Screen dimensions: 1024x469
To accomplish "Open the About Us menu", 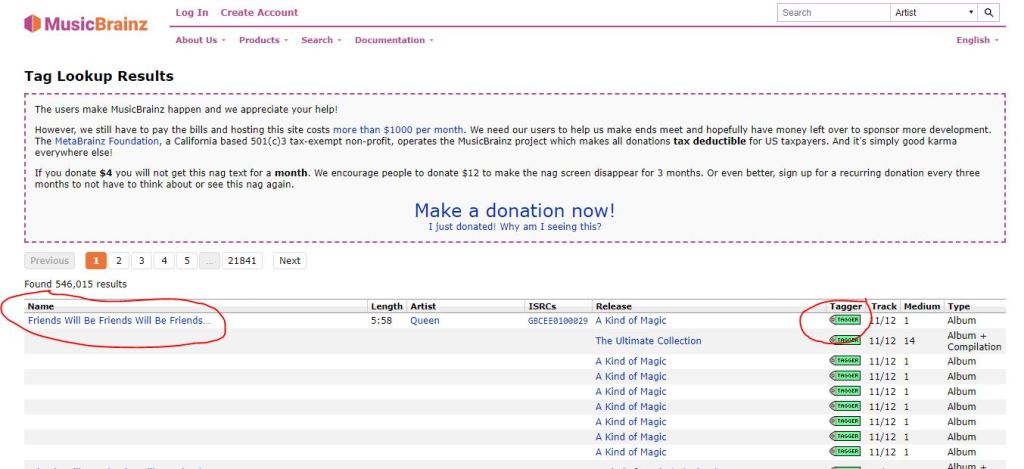I will coord(200,40).
